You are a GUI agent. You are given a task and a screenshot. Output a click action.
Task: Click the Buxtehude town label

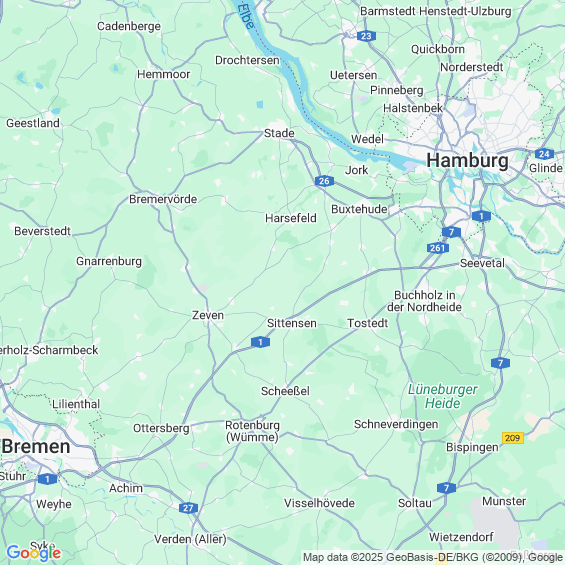pos(359,209)
